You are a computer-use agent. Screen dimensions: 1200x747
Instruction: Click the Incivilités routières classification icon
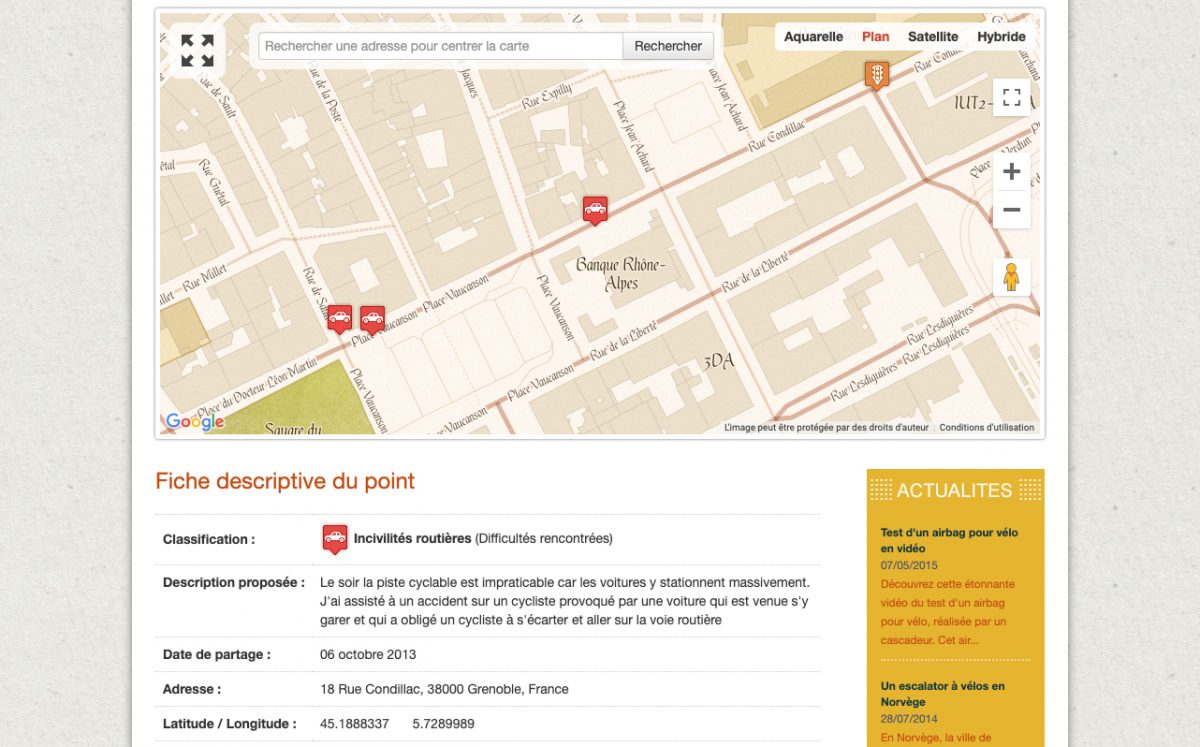click(x=335, y=538)
